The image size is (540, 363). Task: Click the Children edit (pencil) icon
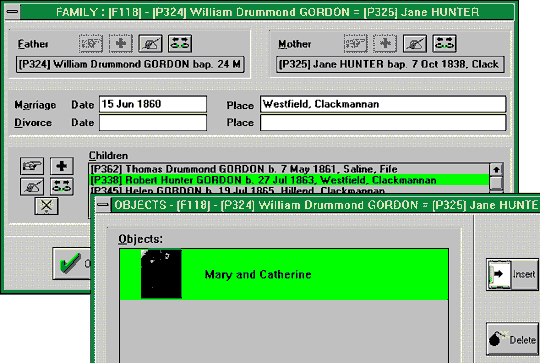tap(32, 186)
